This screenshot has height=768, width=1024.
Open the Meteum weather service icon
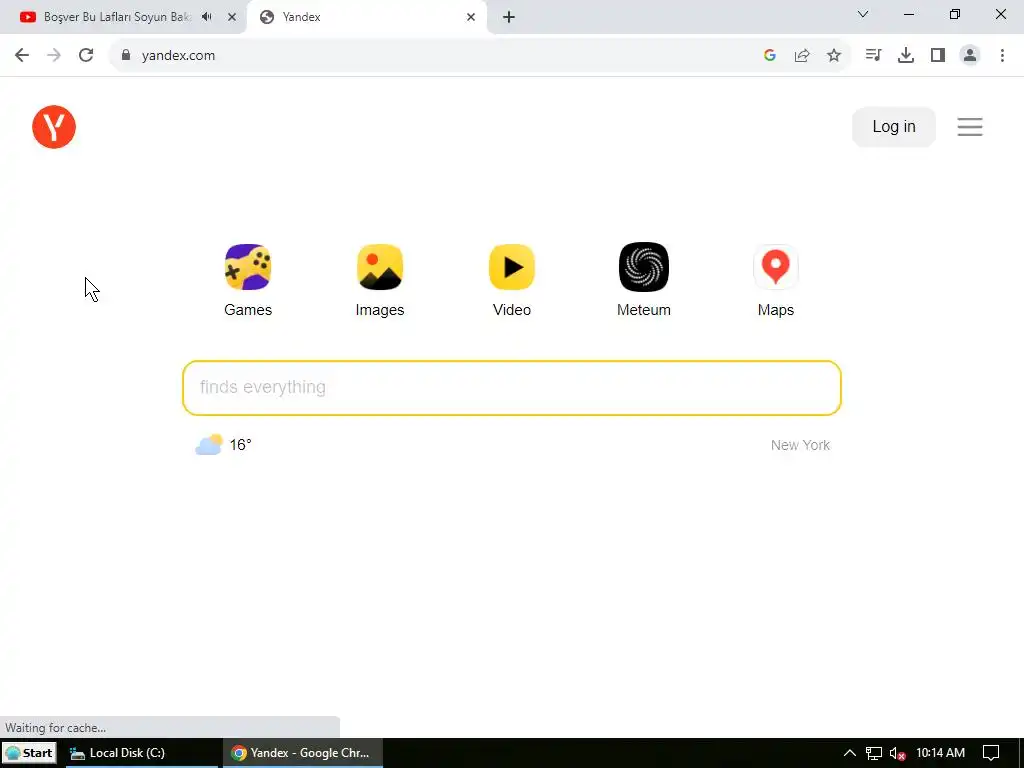(643, 267)
